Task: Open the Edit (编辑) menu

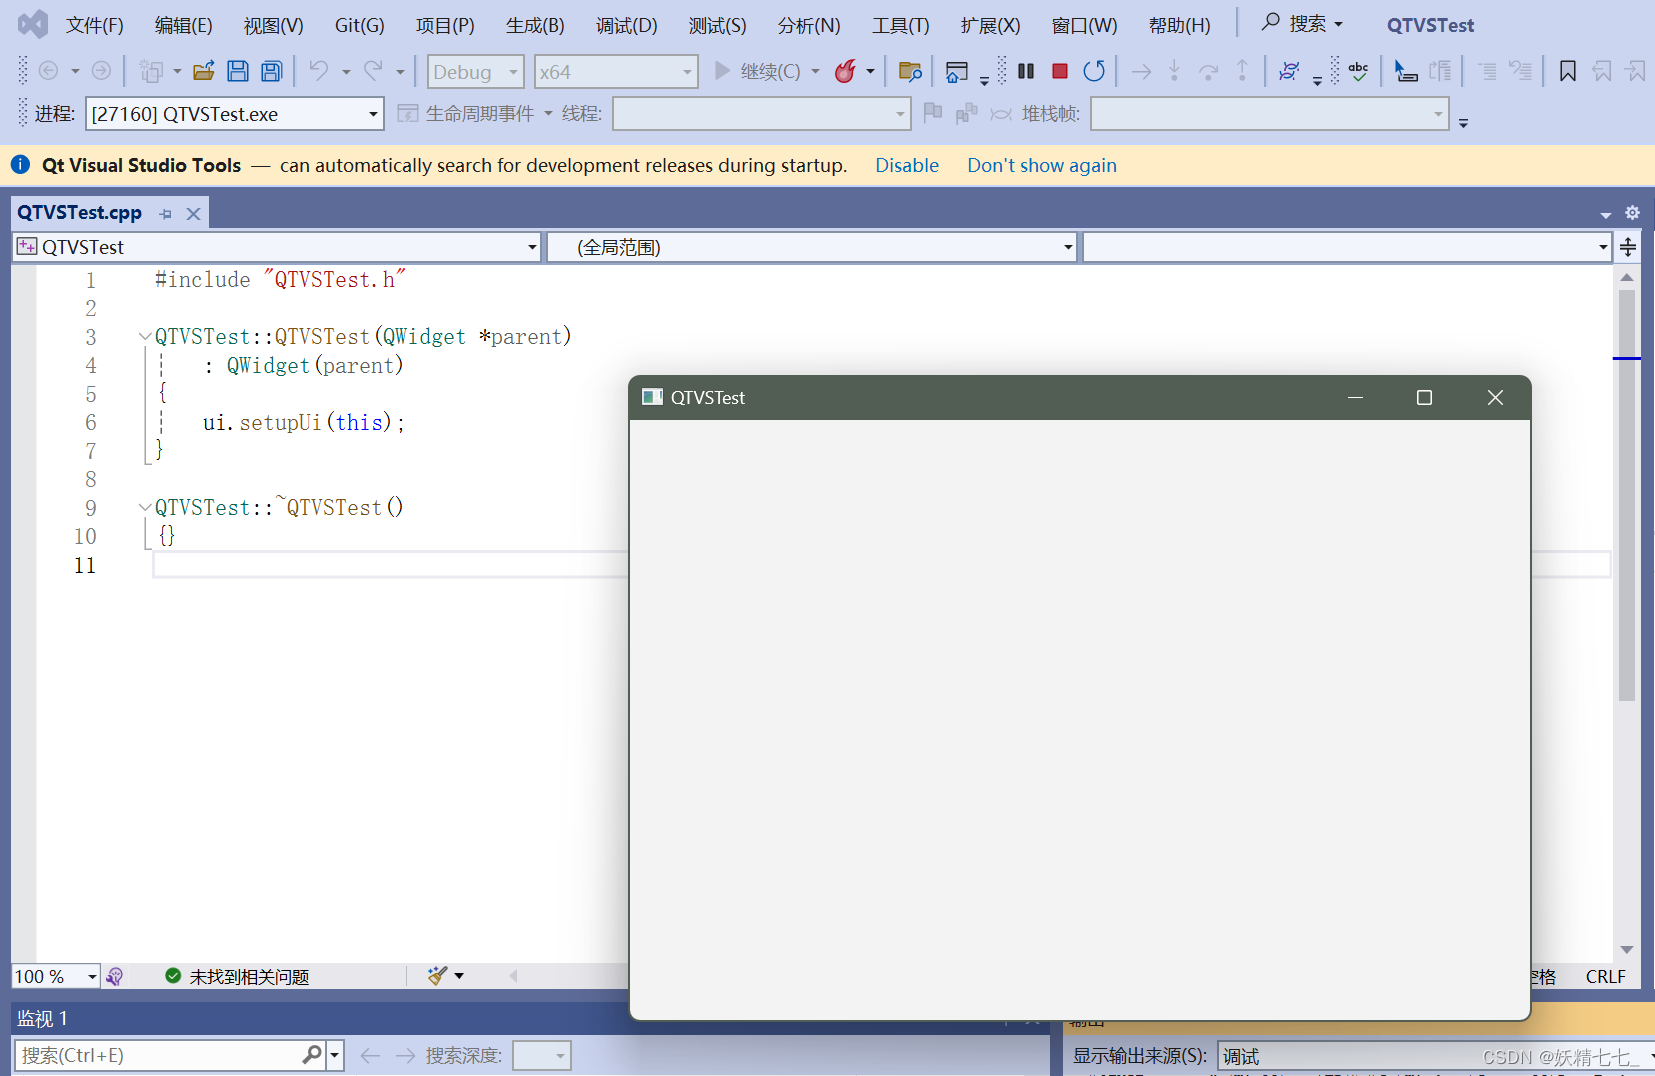Action: (184, 25)
